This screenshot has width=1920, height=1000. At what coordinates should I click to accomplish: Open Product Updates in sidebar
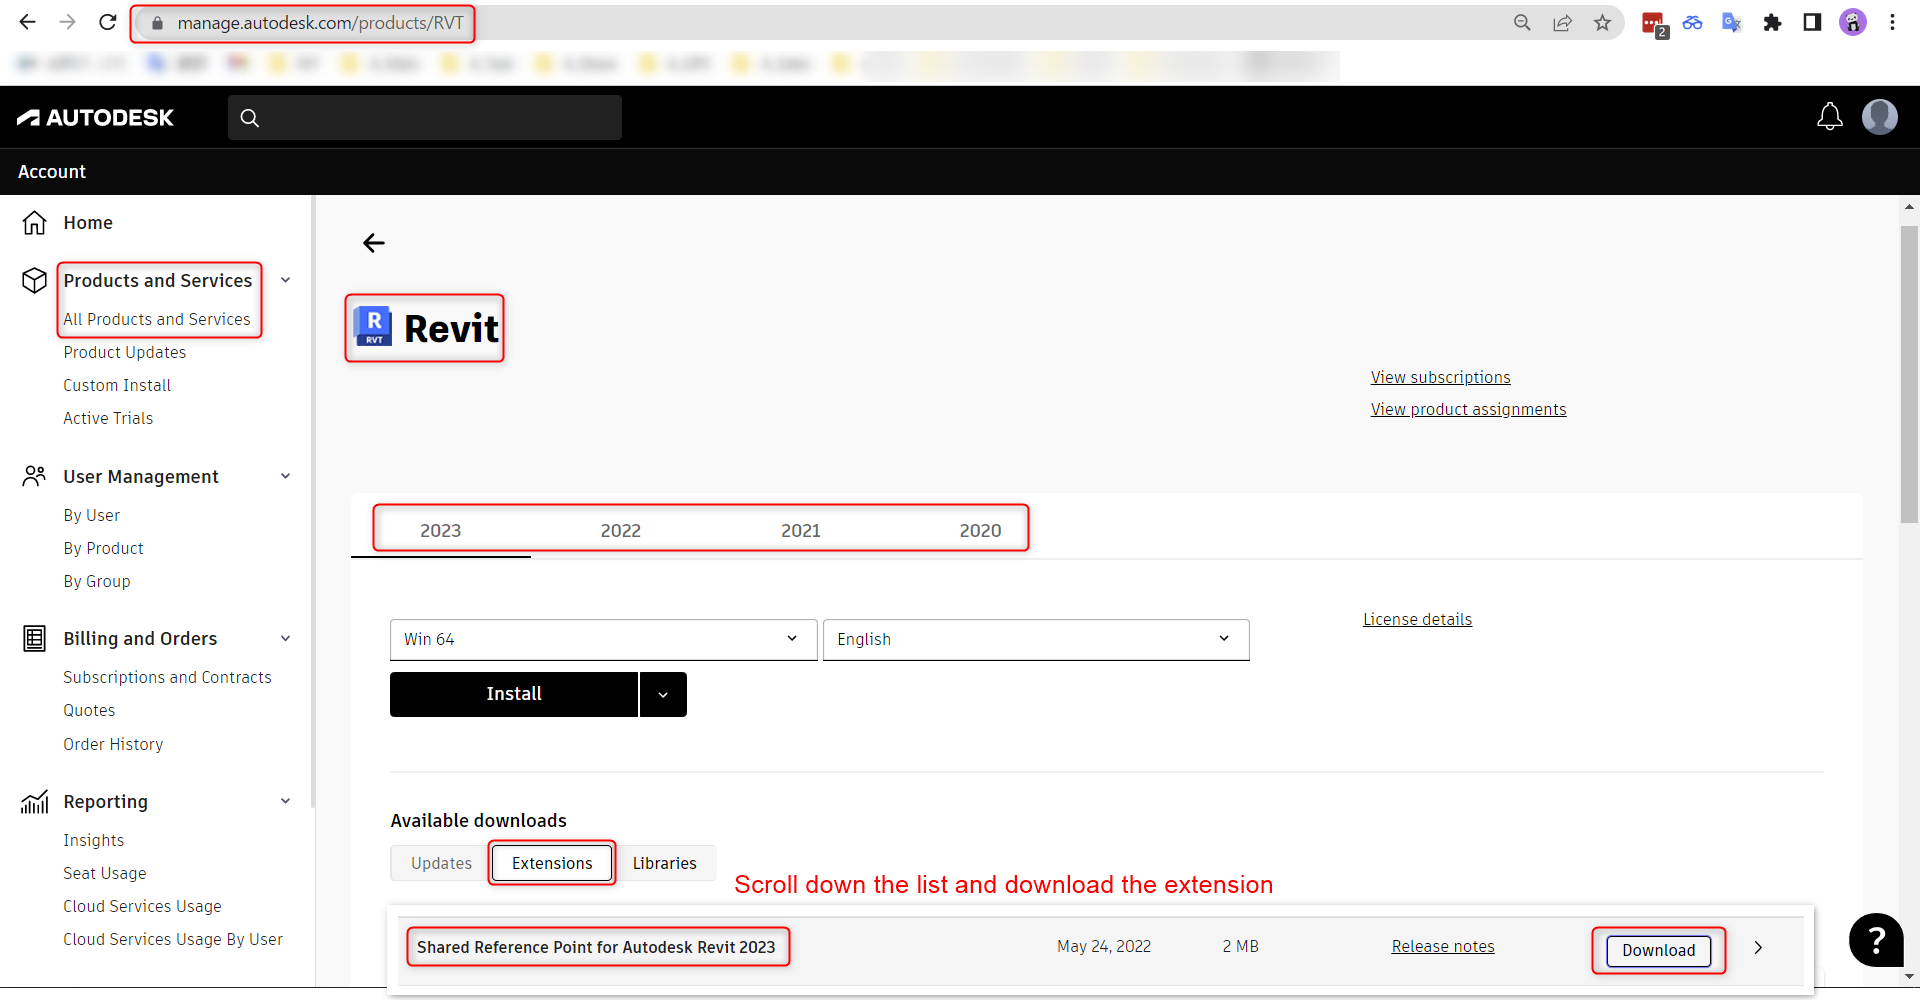(125, 352)
